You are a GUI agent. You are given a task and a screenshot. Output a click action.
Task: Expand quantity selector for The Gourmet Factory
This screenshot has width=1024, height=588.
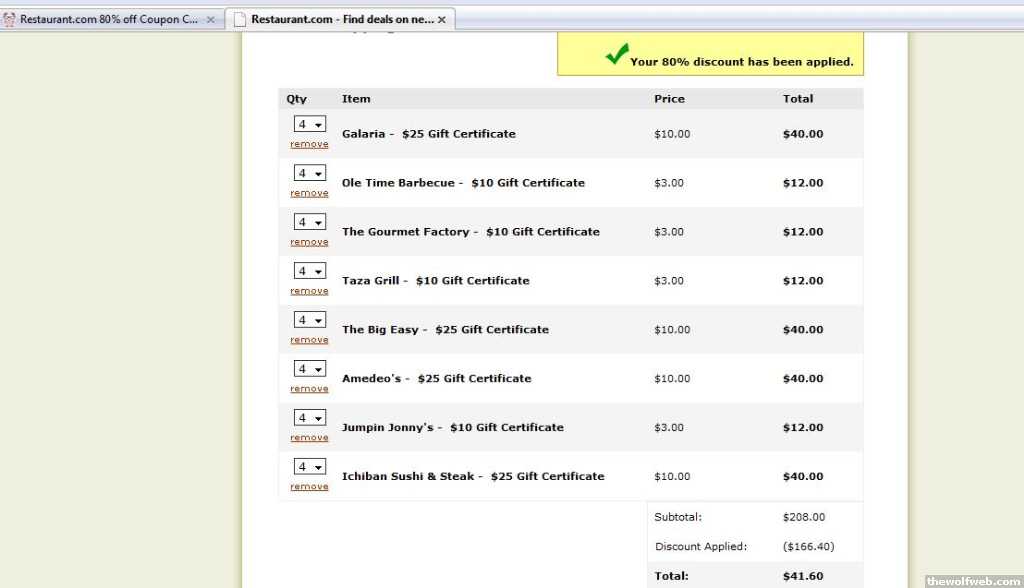(309, 223)
